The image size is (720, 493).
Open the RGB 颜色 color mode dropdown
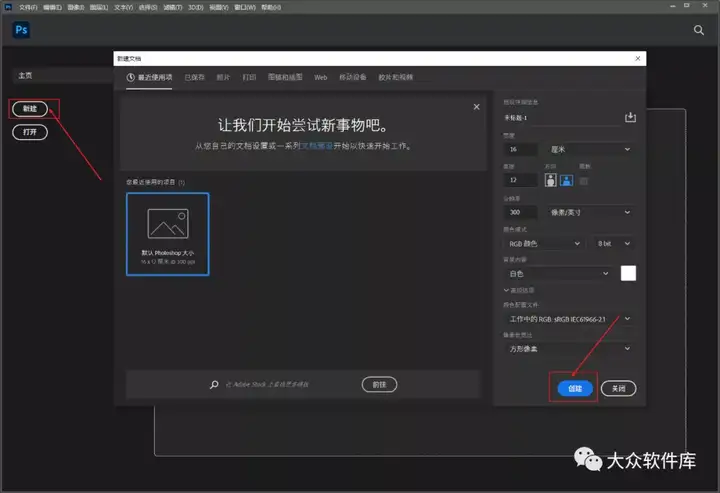click(x=544, y=243)
